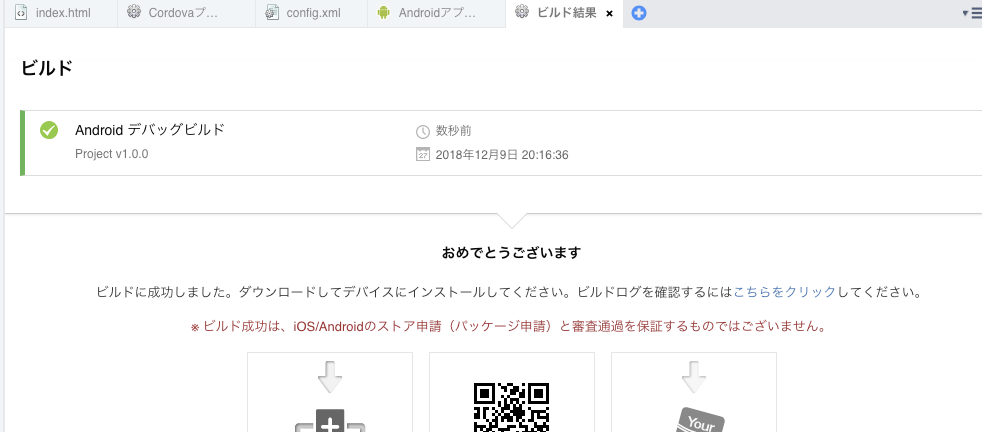Click the red ビルド成功は warning notice
This screenshot has height=432, width=982.
click(508, 326)
